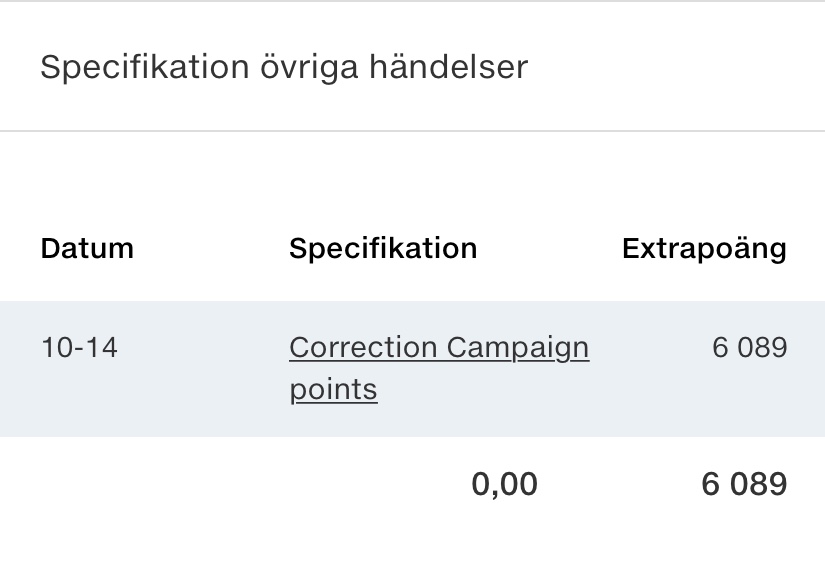Image resolution: width=825 pixels, height=582 pixels.
Task: Sort by the Datum column header
Action: [x=87, y=248]
